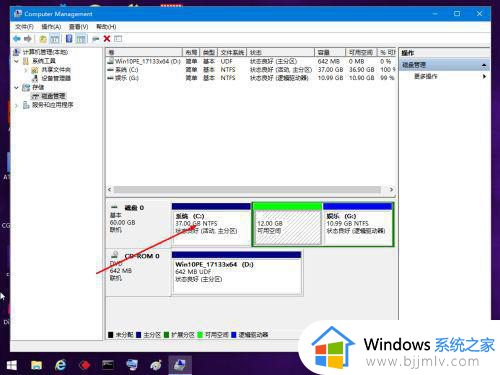Select the CD-ROM 0 label block

139,272
